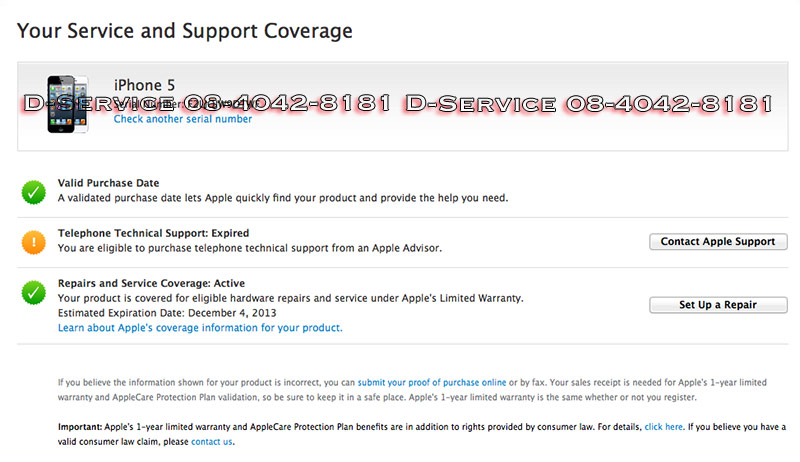Select the bold Important: label
The height and width of the screenshot is (462, 800).
coord(80,427)
